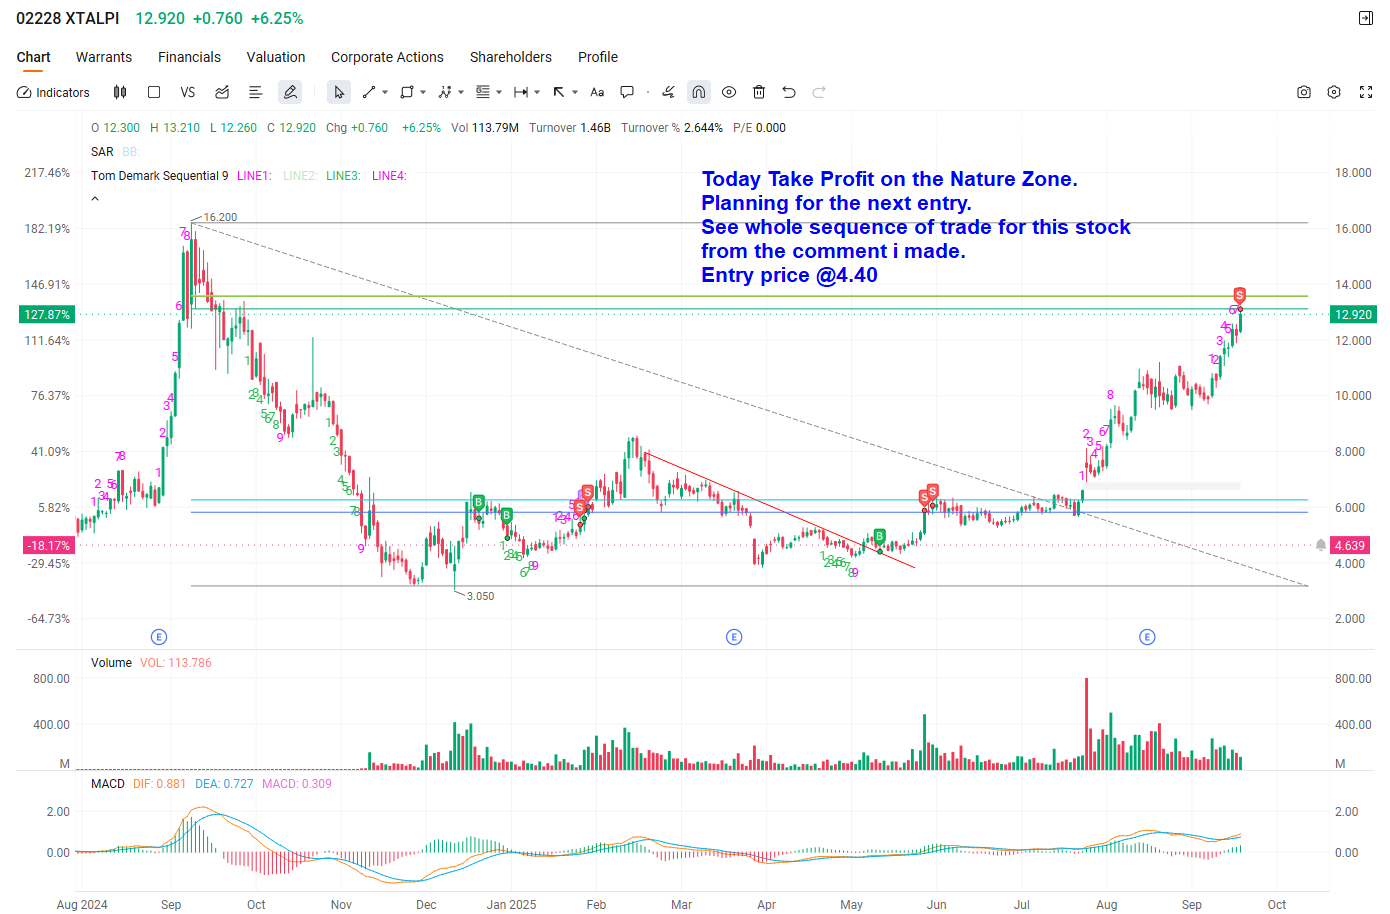Toggle the drawing pencil toolbar button

pyautogui.click(x=290, y=92)
